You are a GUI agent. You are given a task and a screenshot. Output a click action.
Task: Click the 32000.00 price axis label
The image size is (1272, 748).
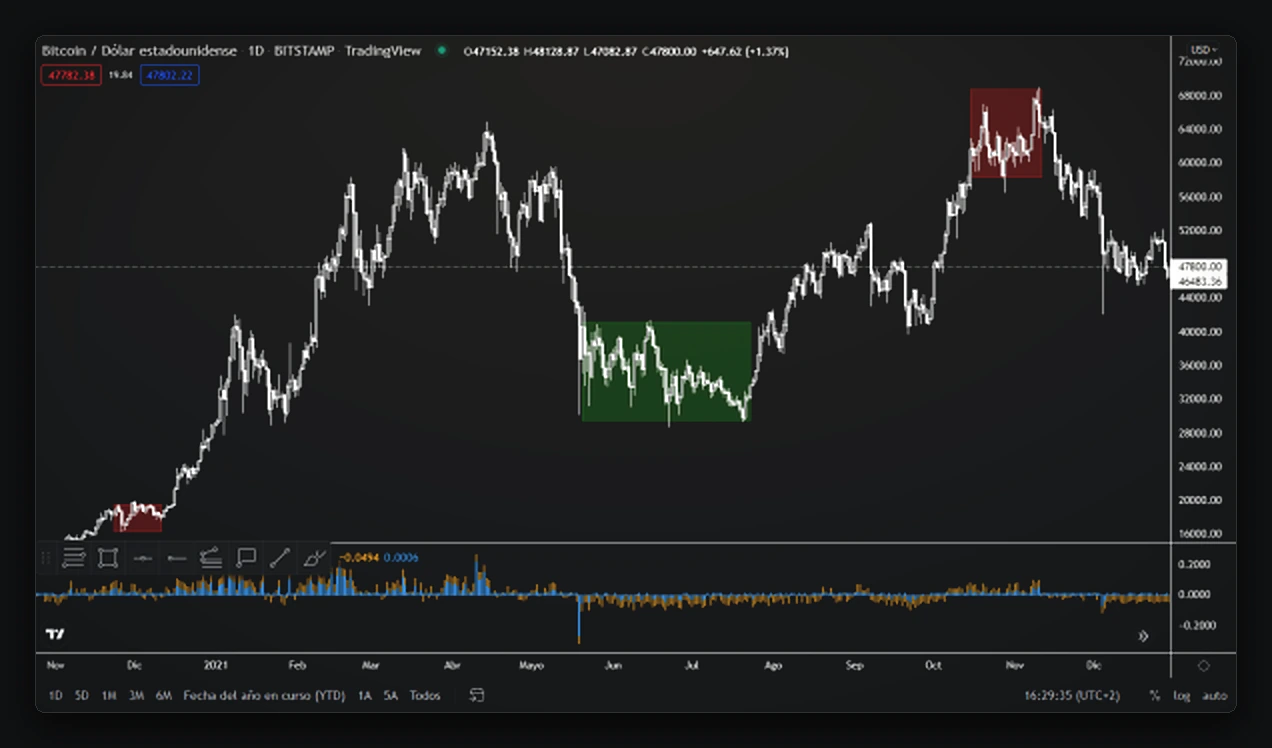[1200, 399]
